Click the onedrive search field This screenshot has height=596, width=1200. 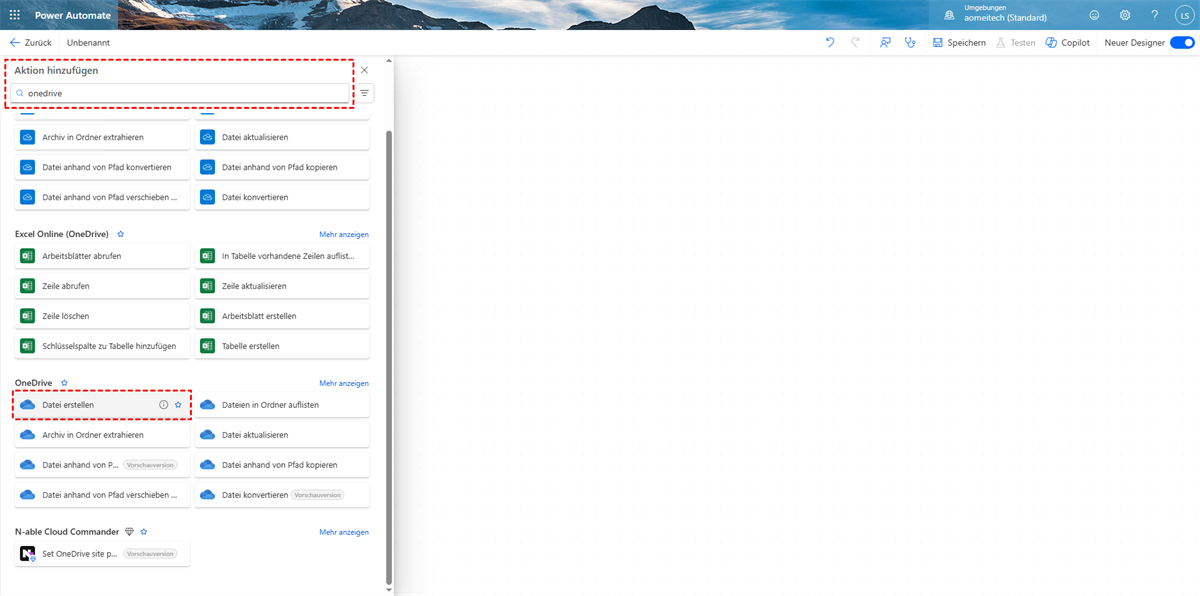[180, 93]
